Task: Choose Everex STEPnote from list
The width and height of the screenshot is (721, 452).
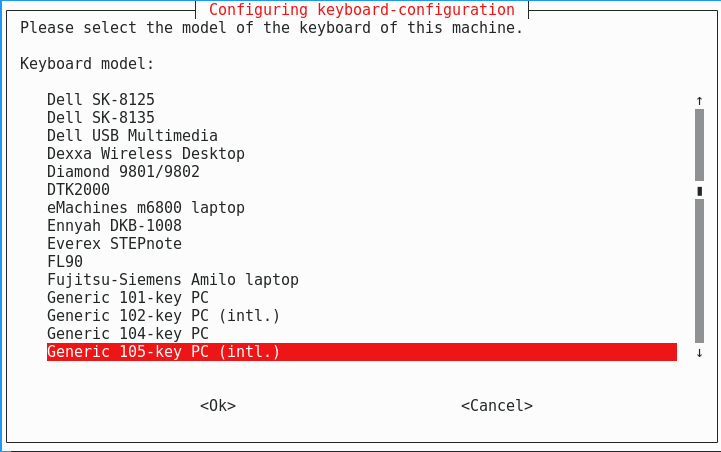Action: click(114, 244)
